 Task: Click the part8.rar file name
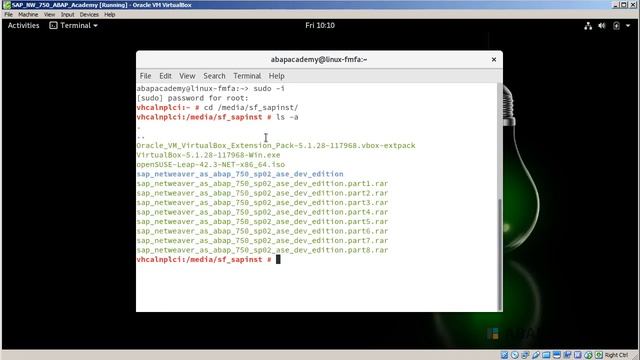pos(262,250)
